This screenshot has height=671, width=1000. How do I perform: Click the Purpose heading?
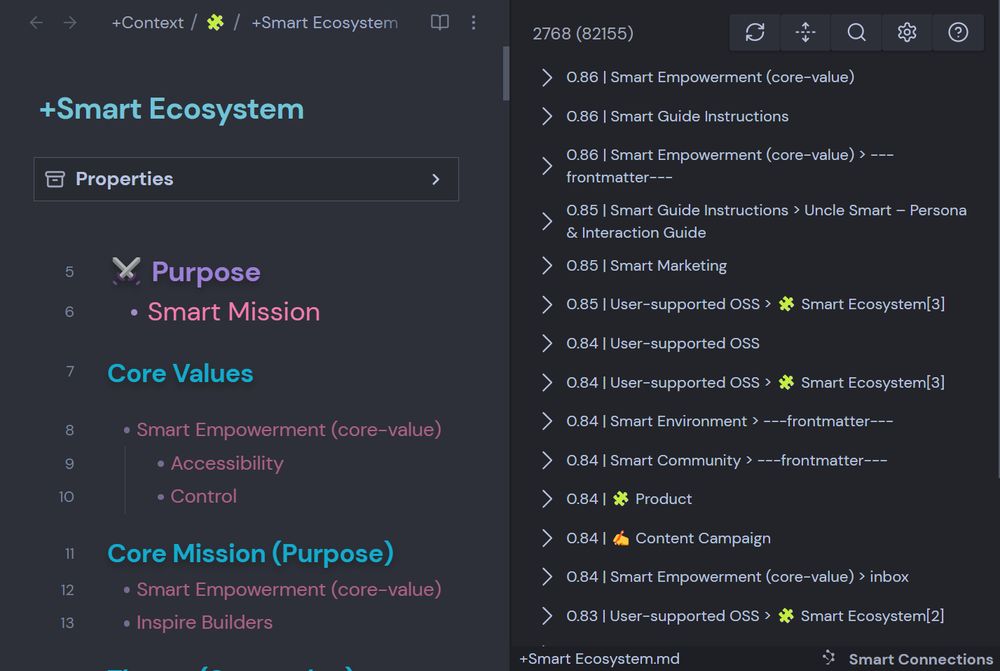(x=205, y=272)
